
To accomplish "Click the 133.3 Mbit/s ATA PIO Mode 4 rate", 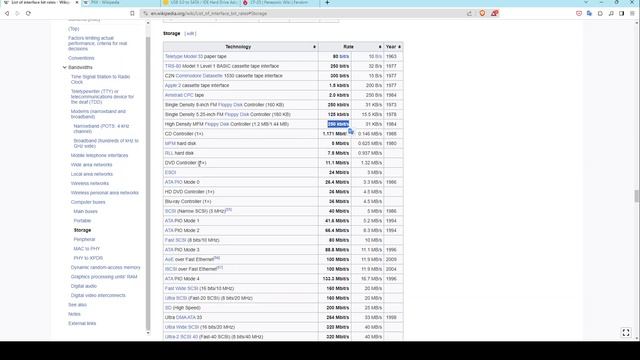I will pos(337,279).
